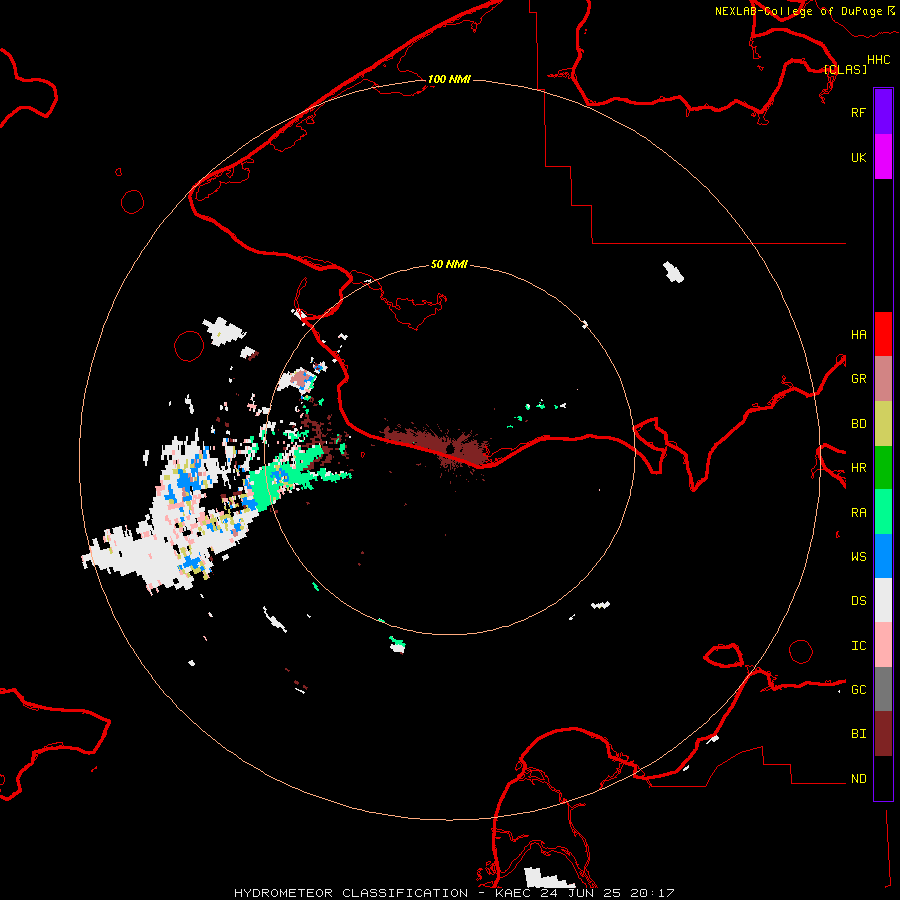Click the dark green HR swatch

[x=883, y=468]
